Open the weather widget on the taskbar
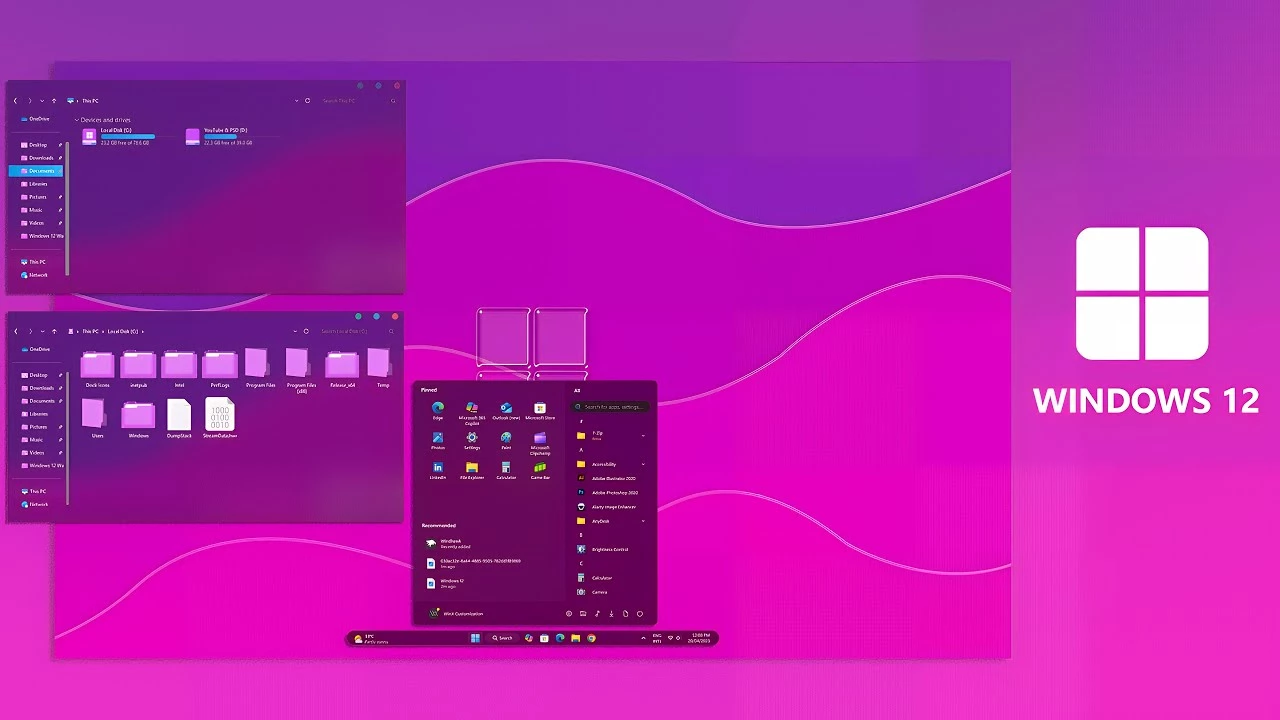This screenshot has height=720, width=1280. (x=371, y=638)
